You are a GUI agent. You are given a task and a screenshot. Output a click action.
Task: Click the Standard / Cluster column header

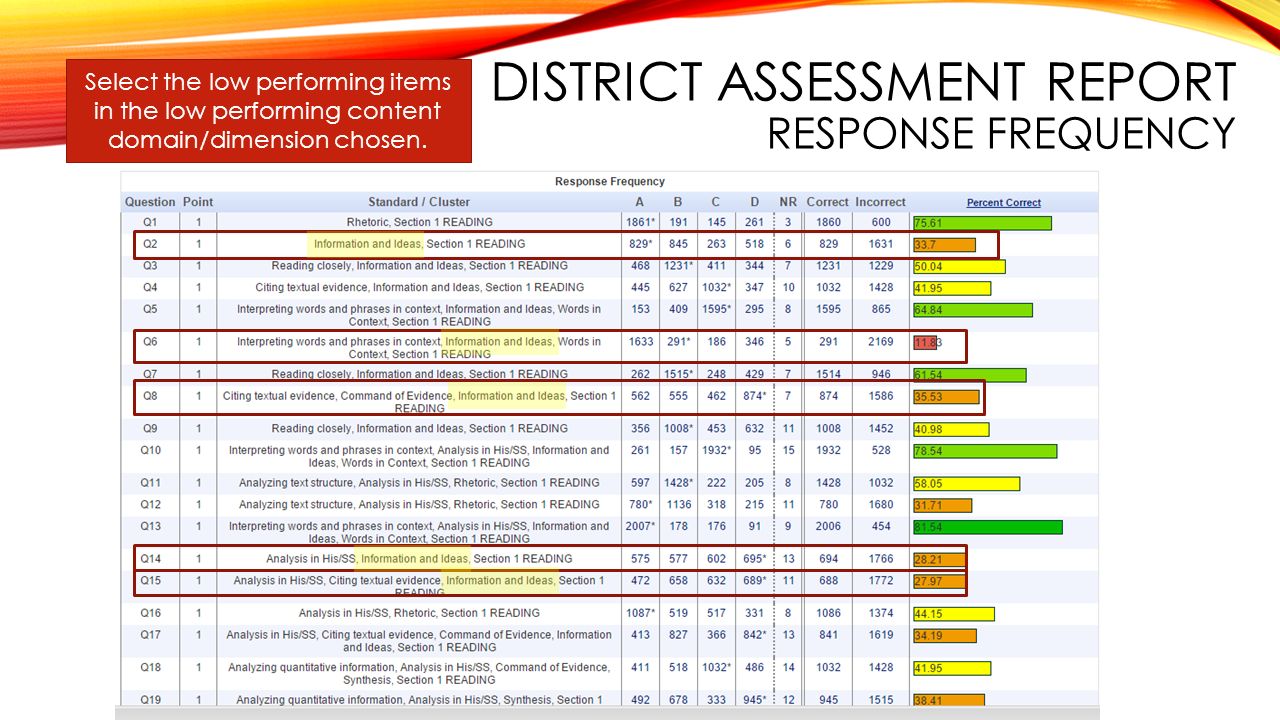(419, 202)
